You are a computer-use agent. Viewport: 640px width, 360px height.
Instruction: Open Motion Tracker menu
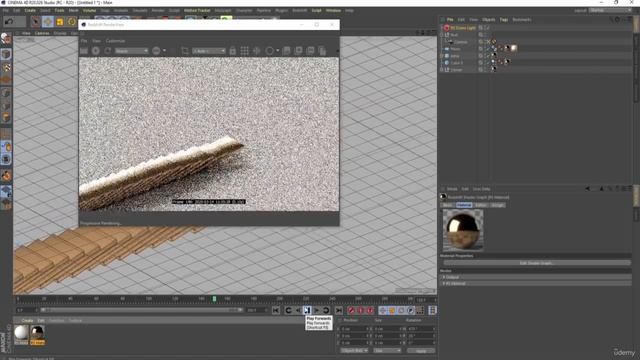click(197, 10)
